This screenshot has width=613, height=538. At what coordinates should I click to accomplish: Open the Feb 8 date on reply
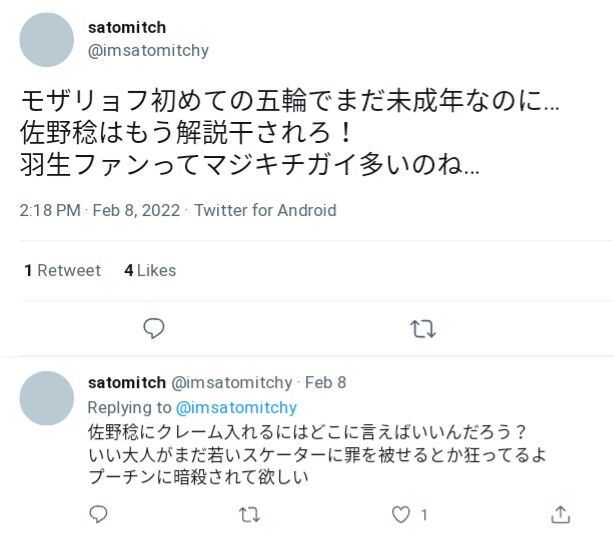[325, 382]
